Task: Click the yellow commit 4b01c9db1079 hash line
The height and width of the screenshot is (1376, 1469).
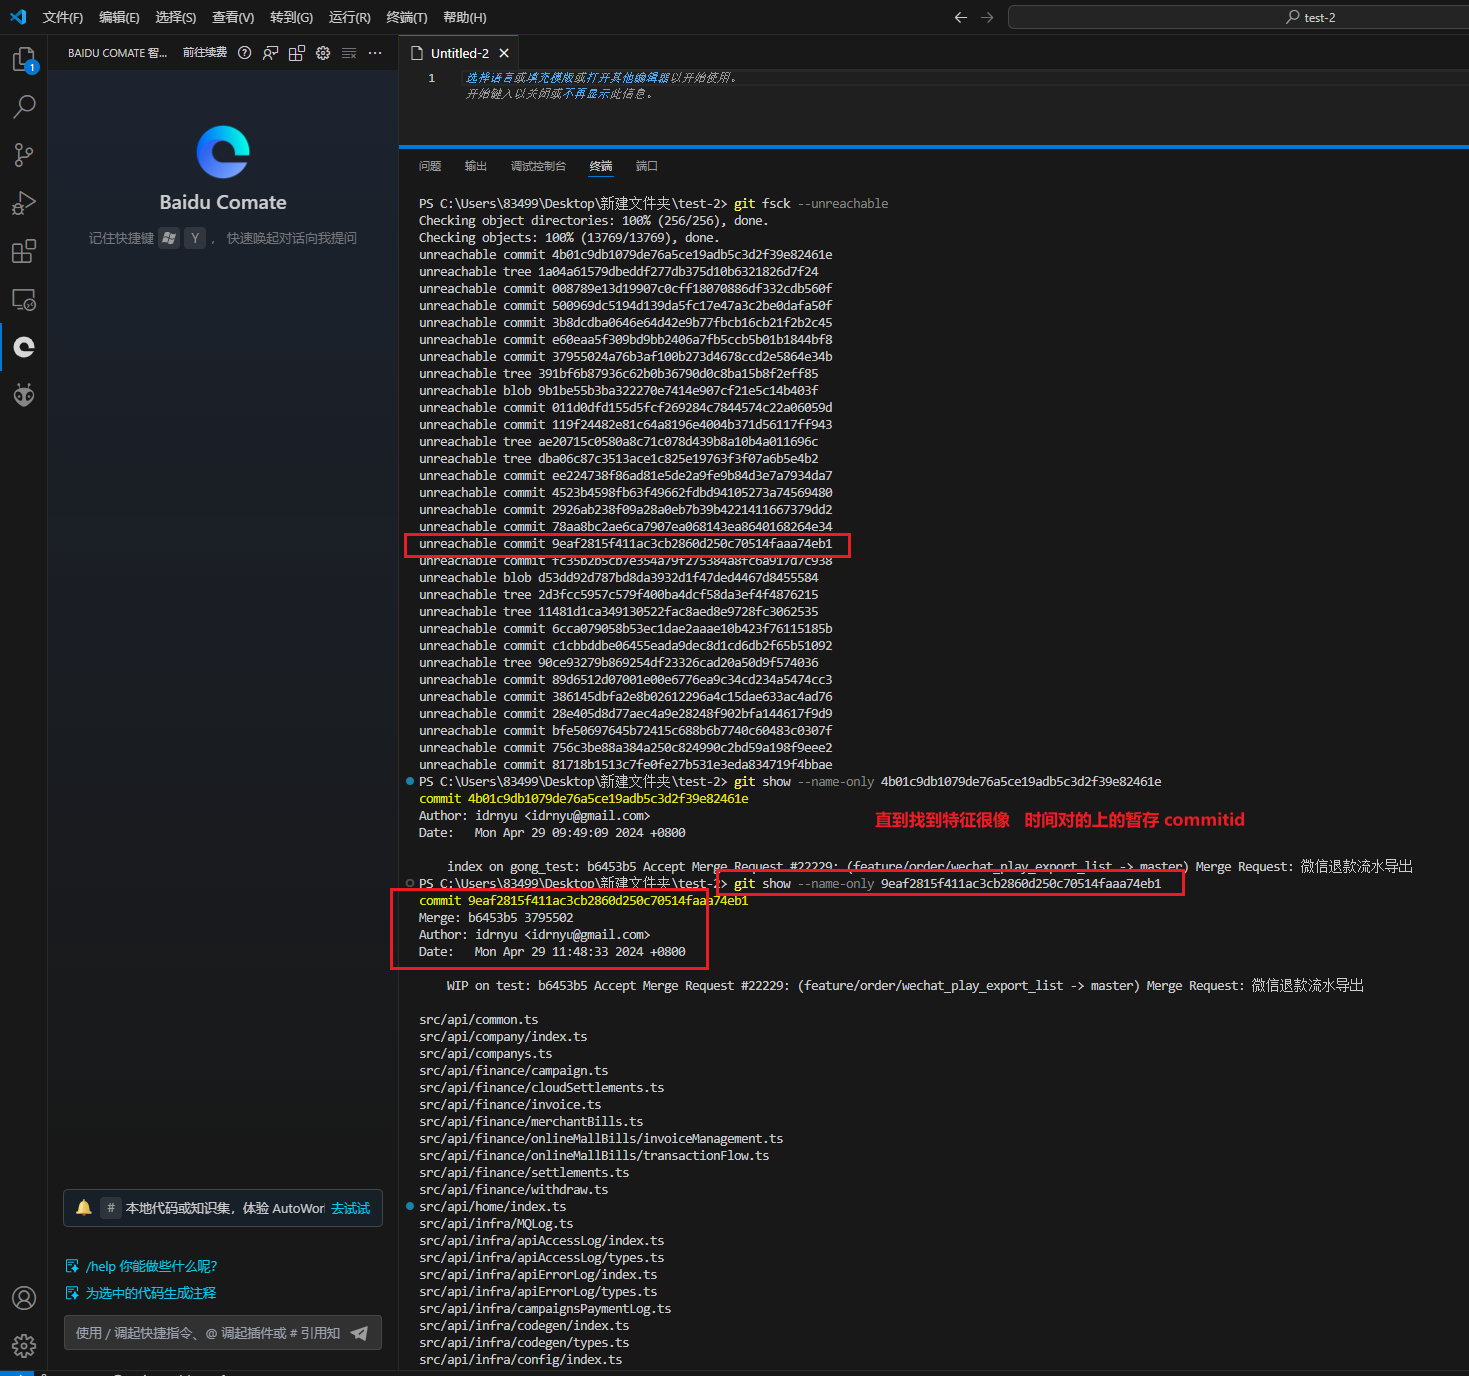Action: (583, 799)
